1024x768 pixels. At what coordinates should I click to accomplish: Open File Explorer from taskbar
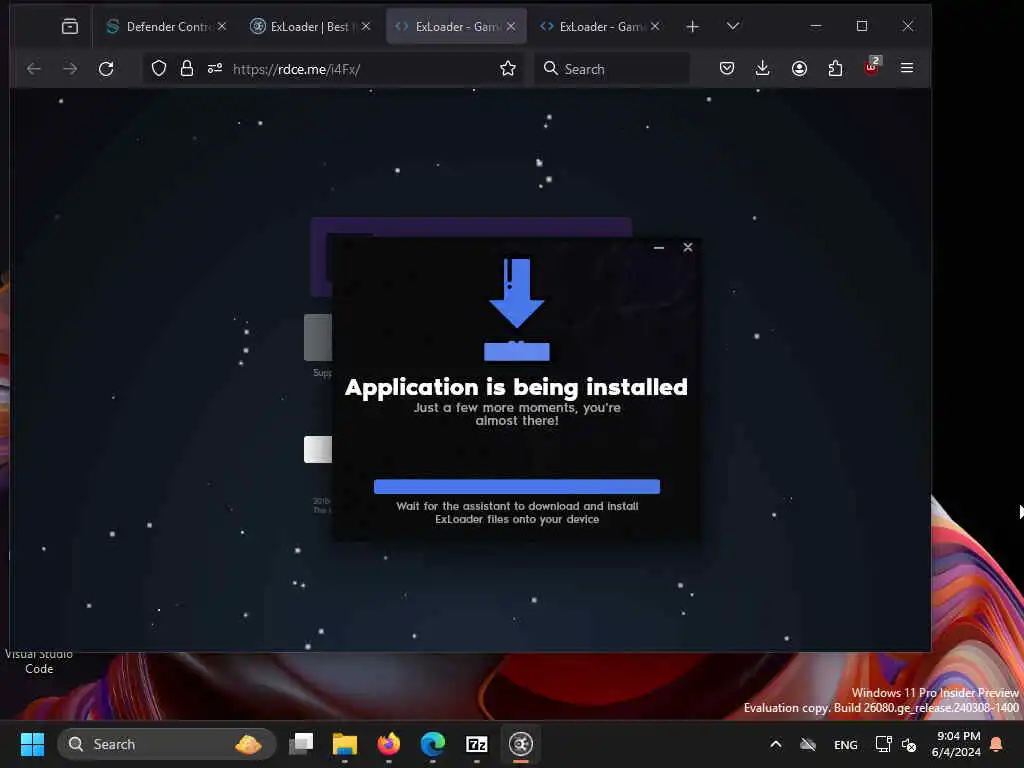point(345,744)
